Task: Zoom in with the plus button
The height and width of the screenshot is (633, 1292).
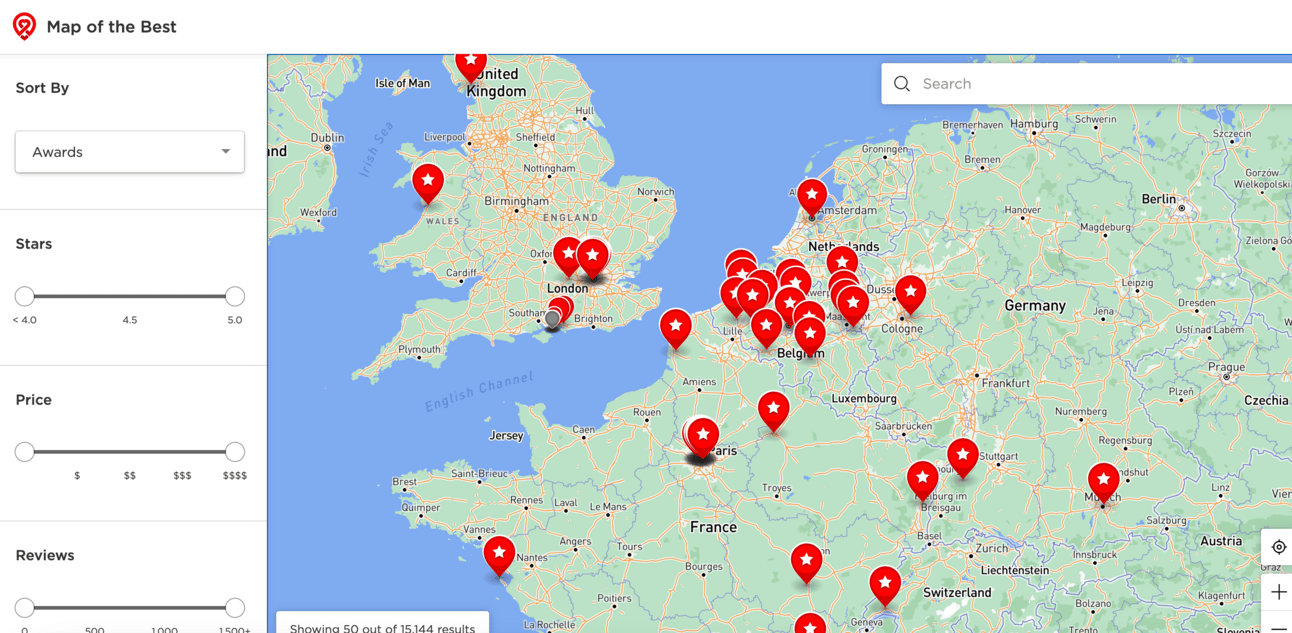Action: point(1278,593)
